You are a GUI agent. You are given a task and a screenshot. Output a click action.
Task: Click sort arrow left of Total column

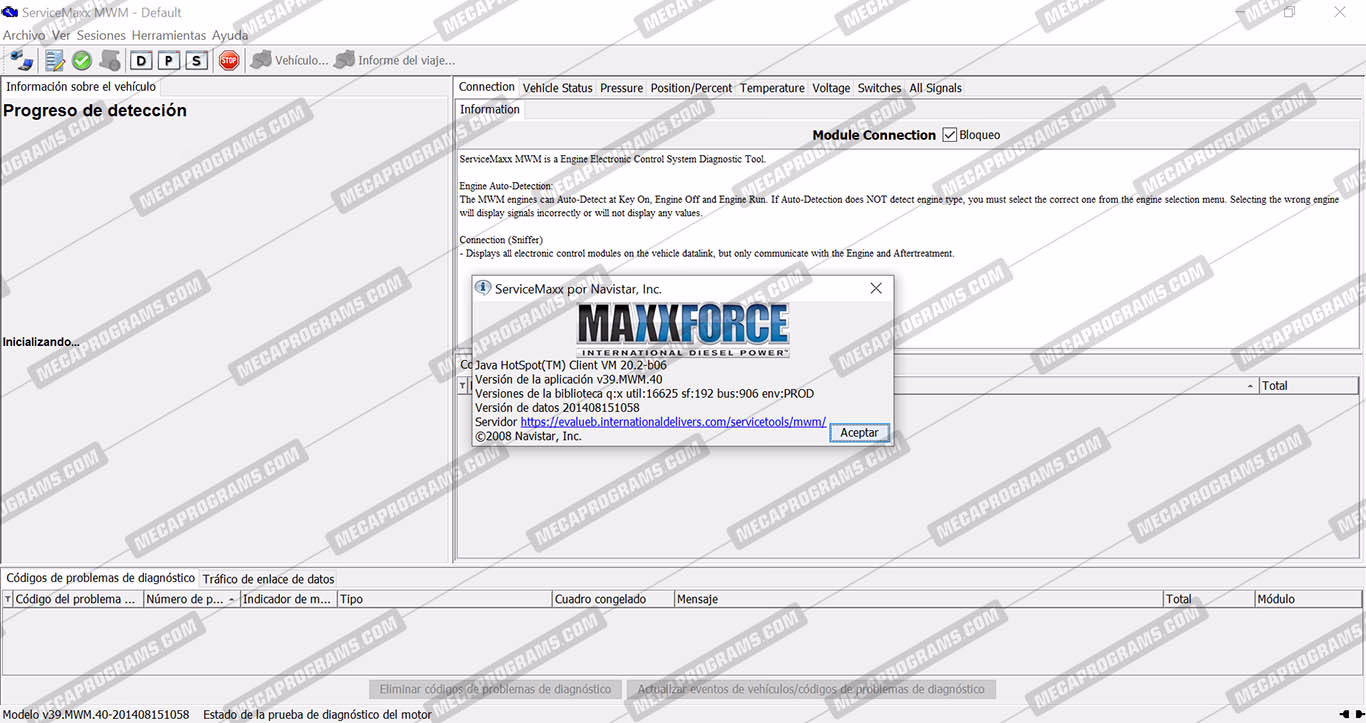pos(1250,386)
